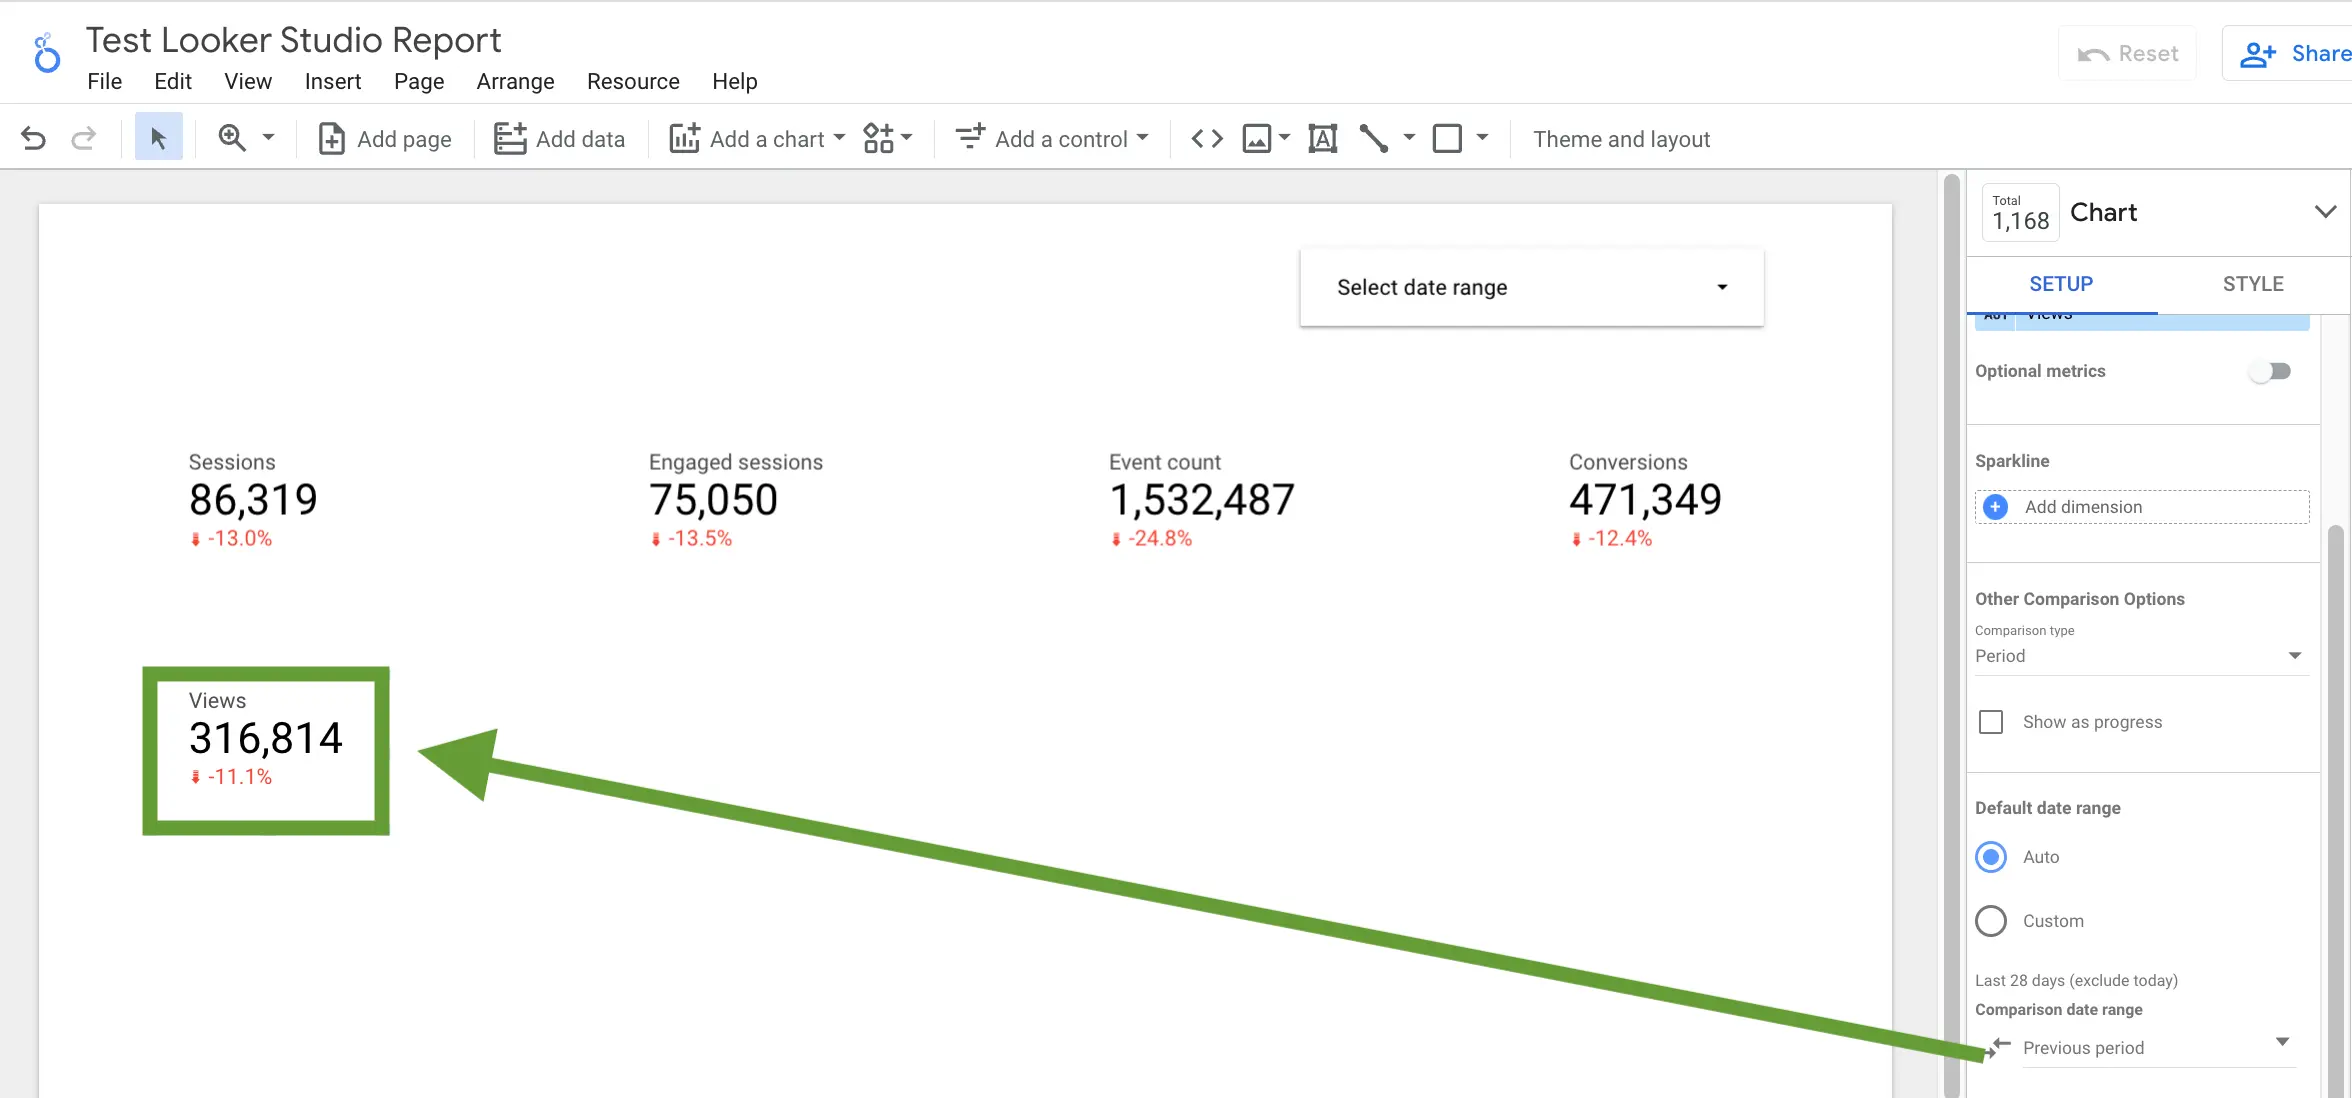Open the File menu

105,81
